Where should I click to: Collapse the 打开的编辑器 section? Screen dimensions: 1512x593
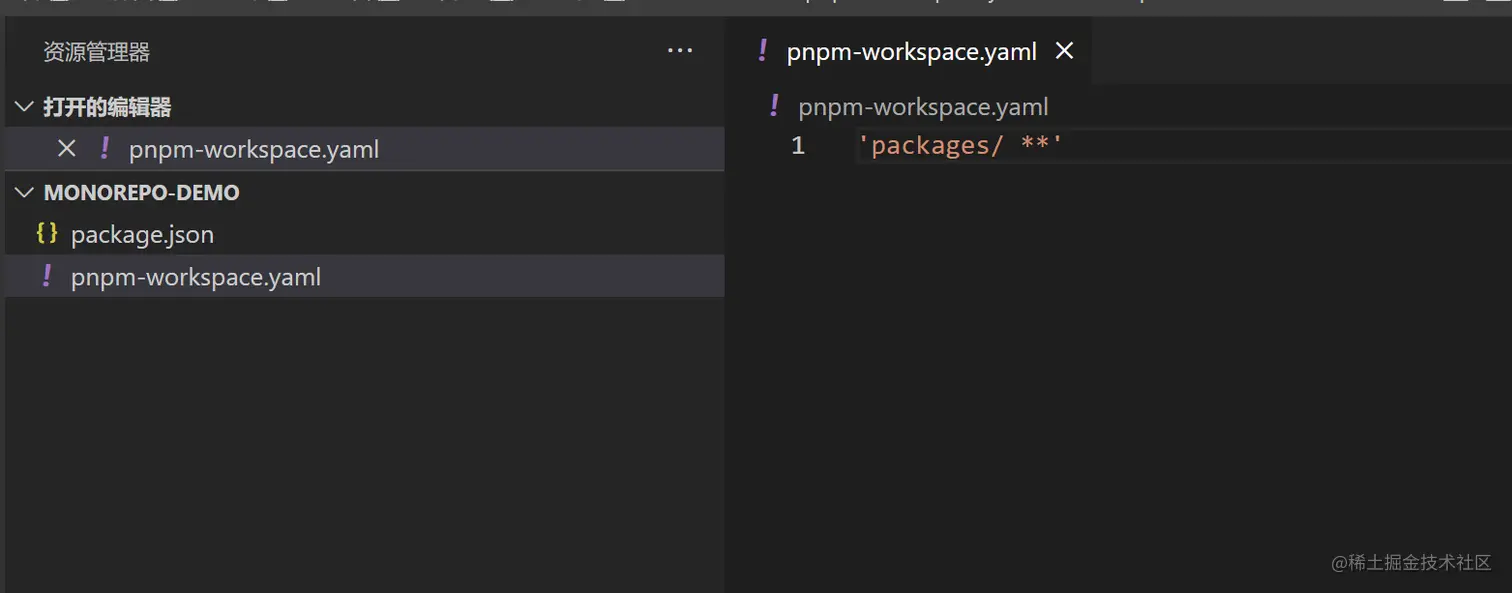24,107
